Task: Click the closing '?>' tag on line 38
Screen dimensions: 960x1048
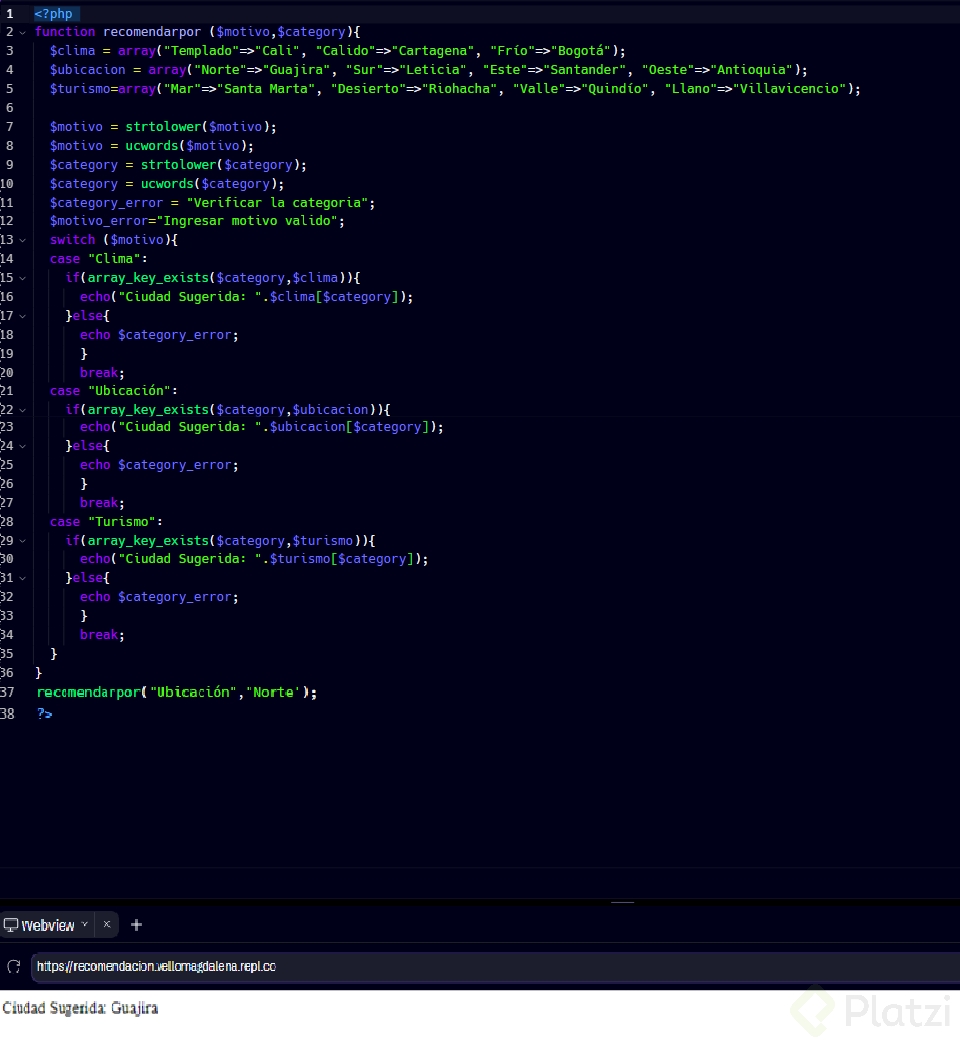Action: click(x=44, y=714)
